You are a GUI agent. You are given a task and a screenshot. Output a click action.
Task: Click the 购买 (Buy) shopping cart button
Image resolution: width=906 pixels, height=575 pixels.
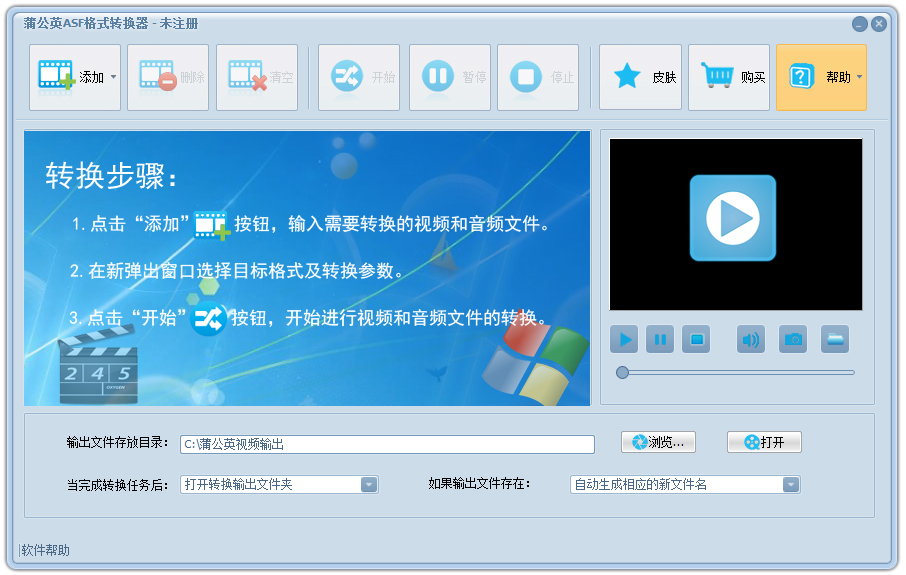pyautogui.click(x=729, y=77)
